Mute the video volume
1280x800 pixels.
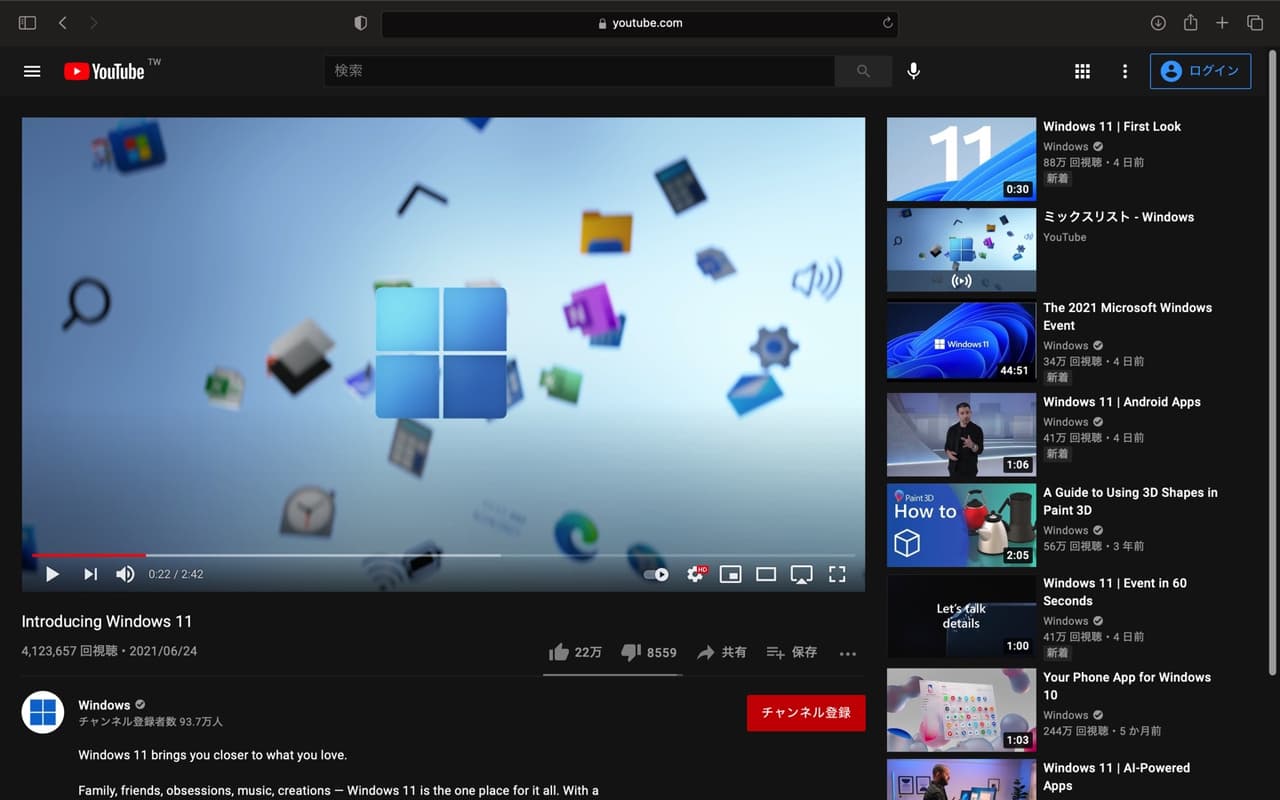tap(125, 574)
